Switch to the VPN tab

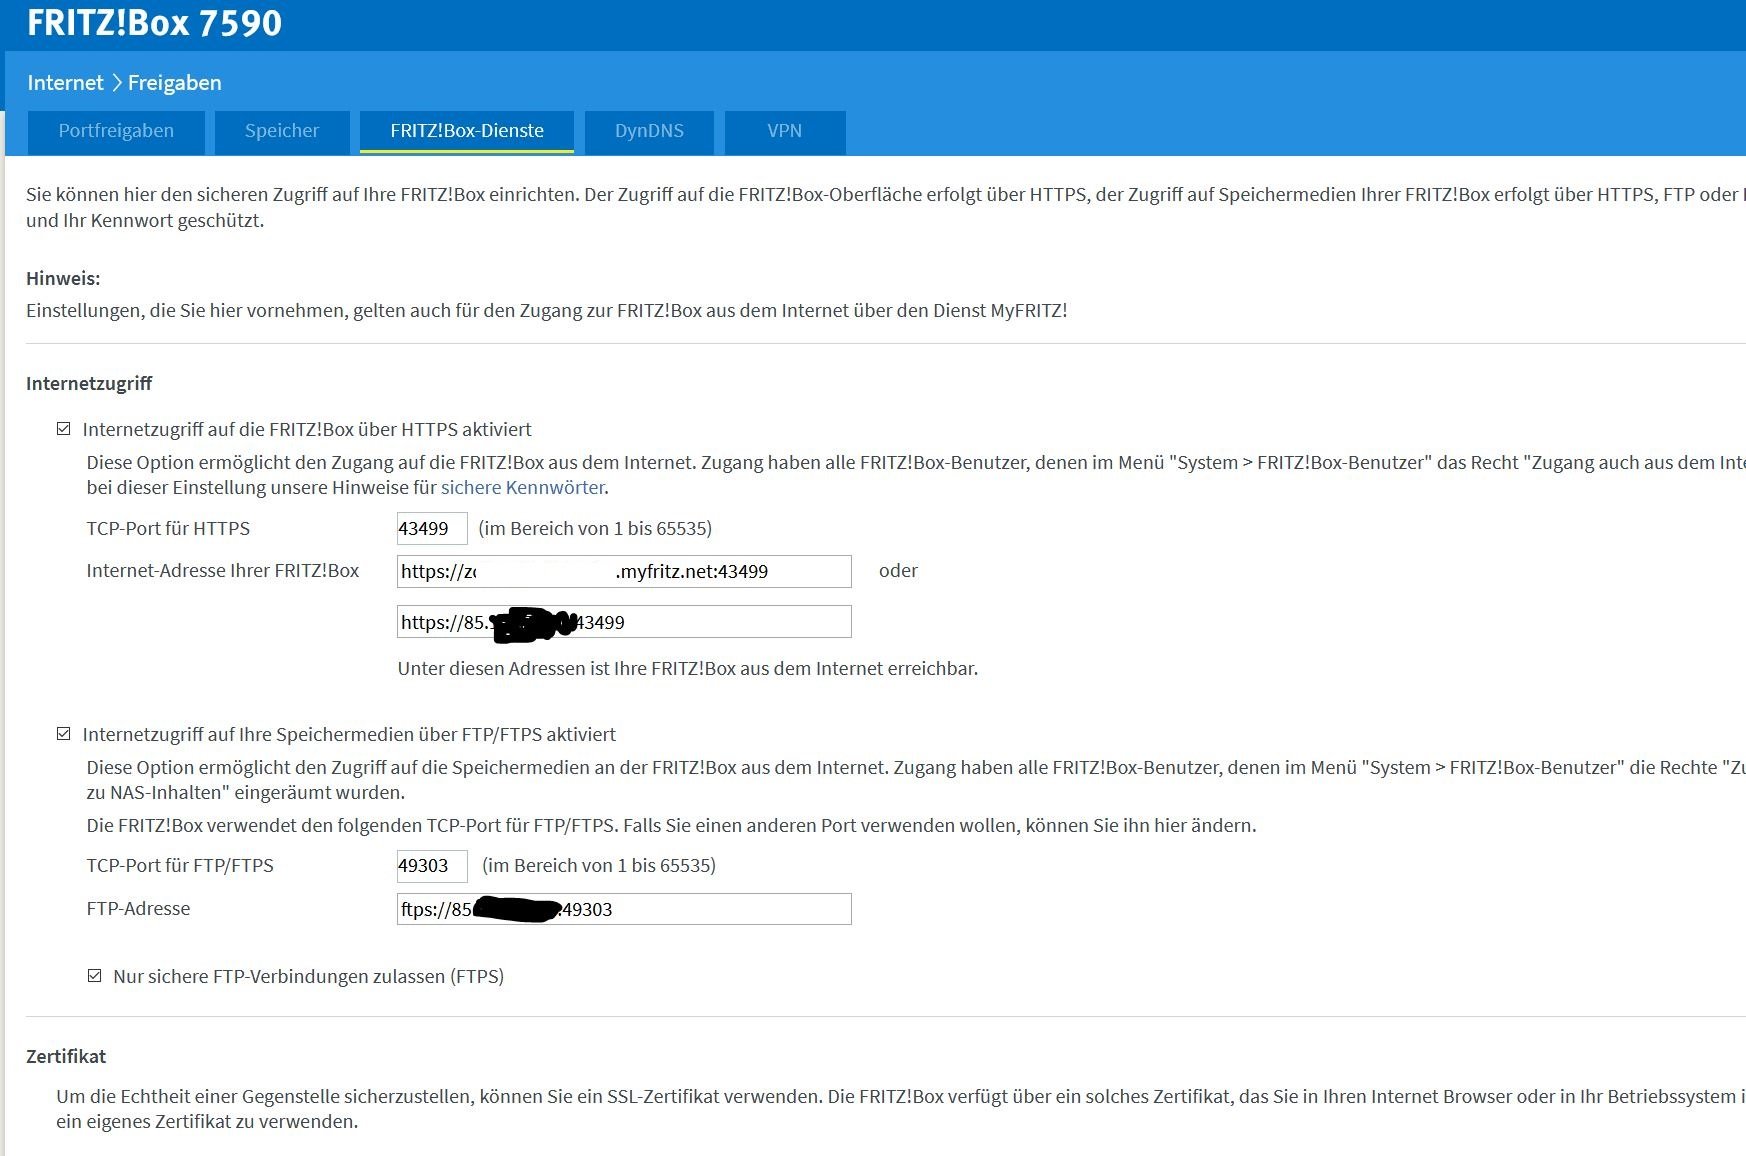click(x=785, y=131)
